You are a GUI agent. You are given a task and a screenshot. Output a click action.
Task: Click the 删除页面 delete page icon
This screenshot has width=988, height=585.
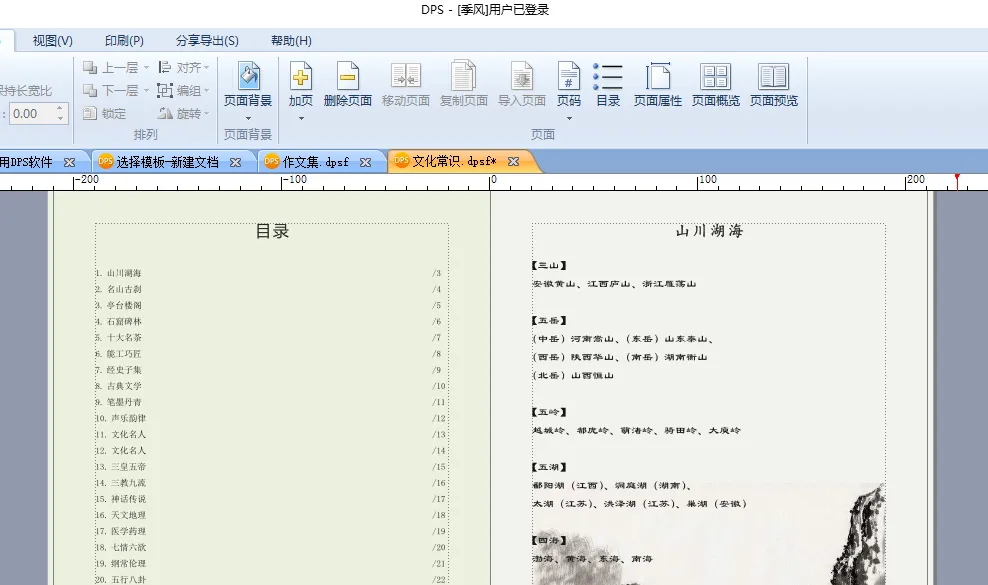click(x=347, y=77)
